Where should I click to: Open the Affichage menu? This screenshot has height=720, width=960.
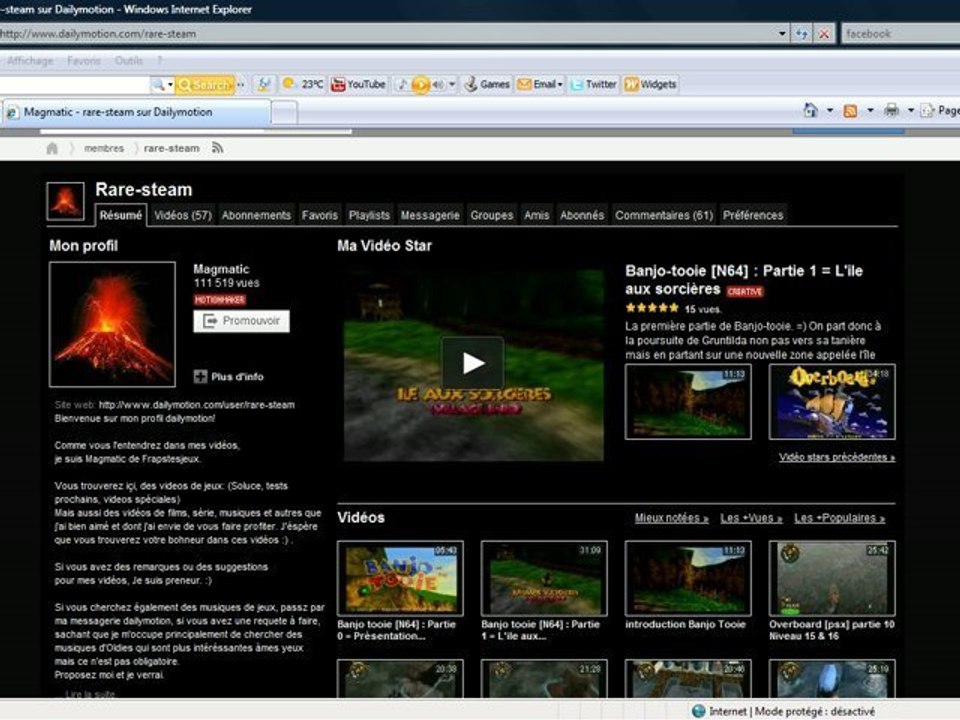coord(30,61)
